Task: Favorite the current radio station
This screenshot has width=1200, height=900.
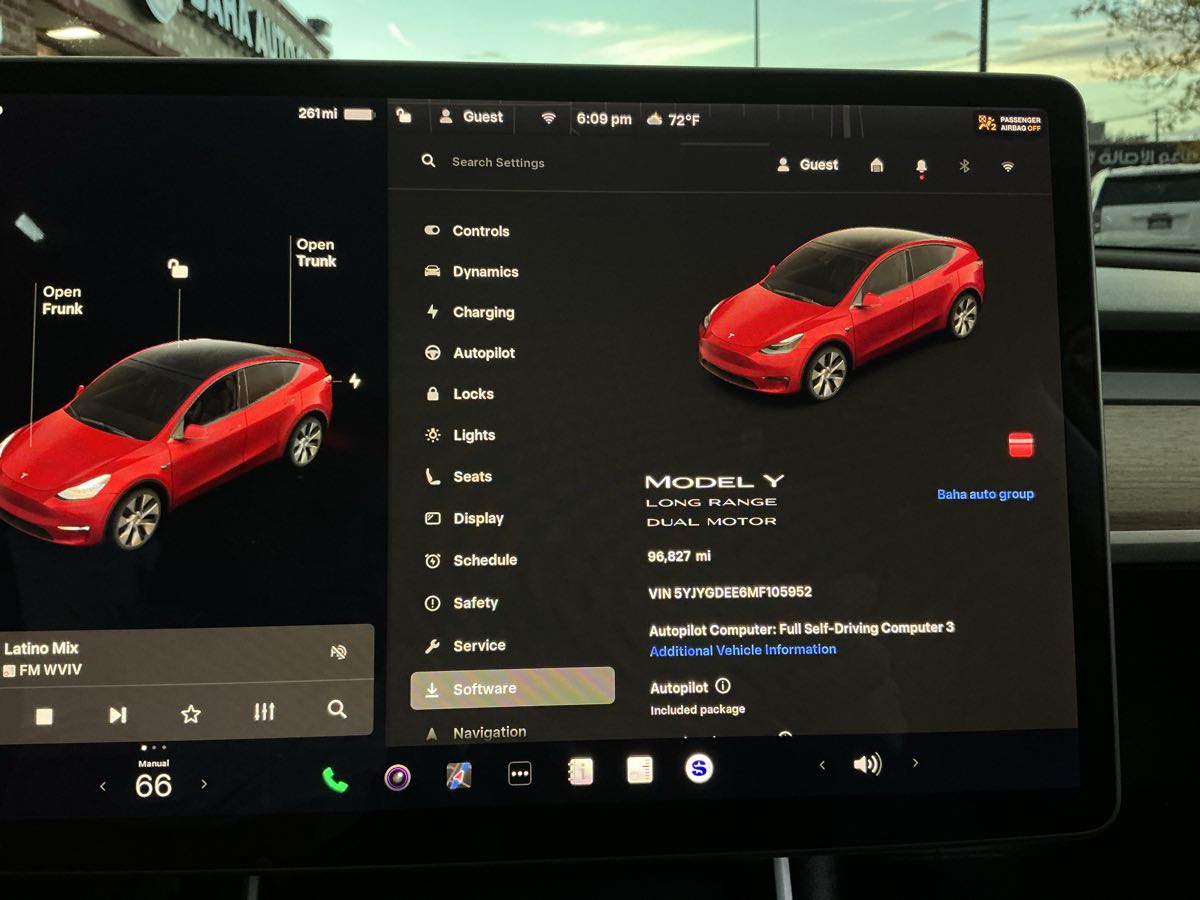Action: 191,714
